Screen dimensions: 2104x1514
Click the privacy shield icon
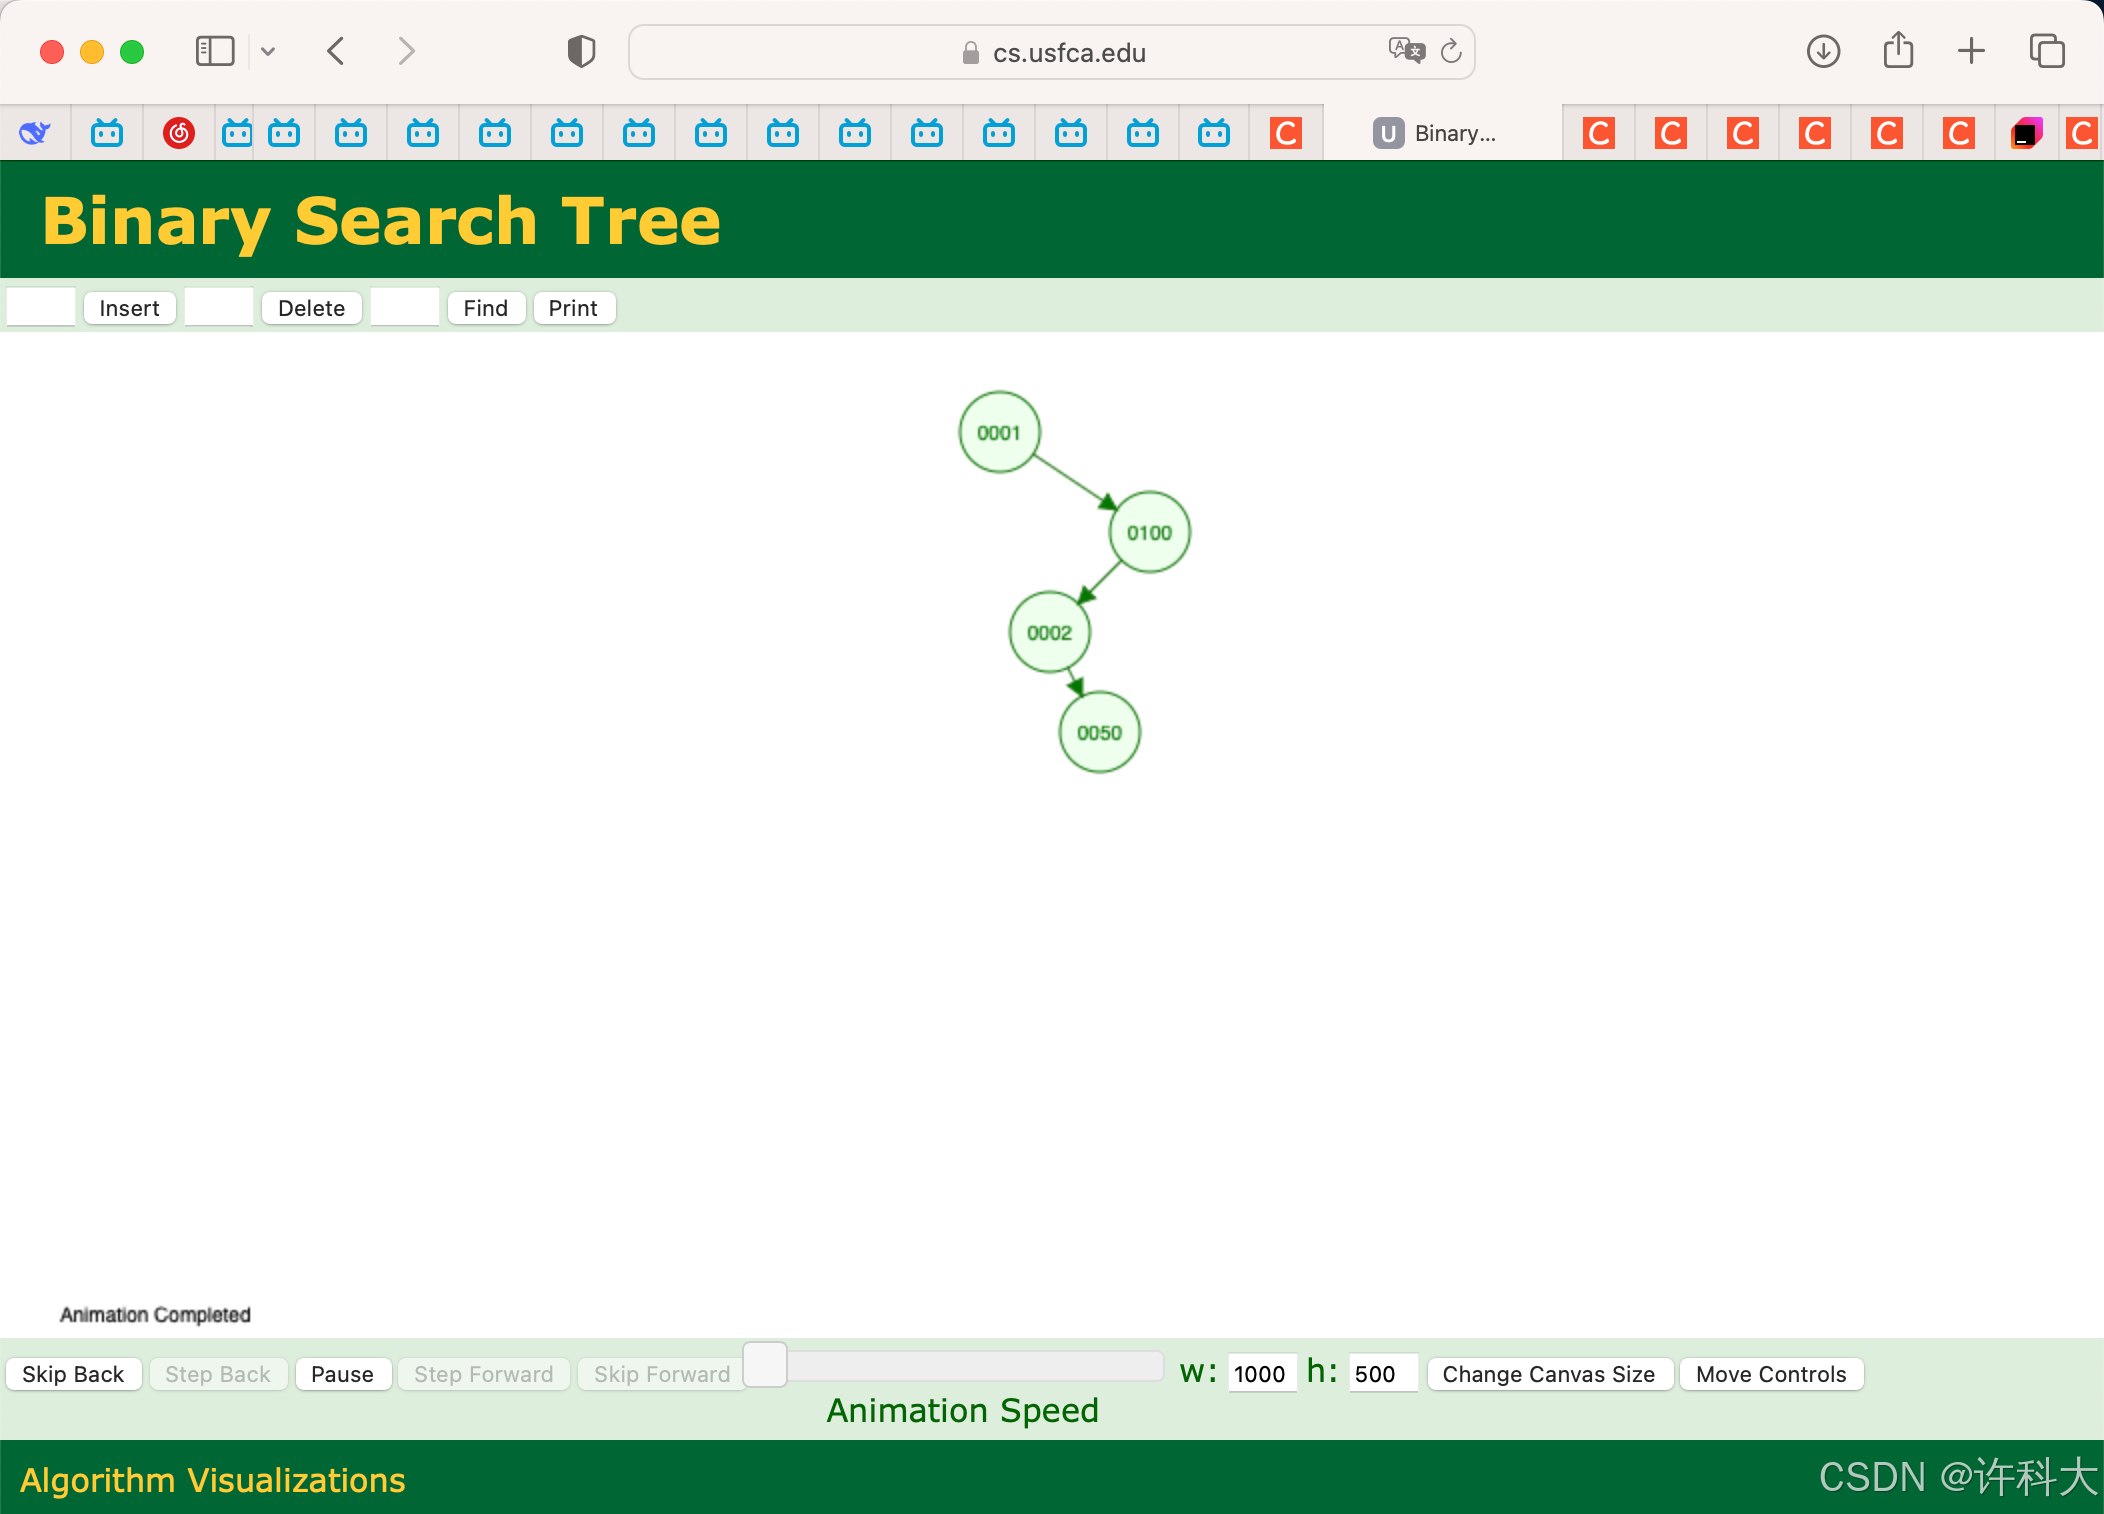coord(581,51)
